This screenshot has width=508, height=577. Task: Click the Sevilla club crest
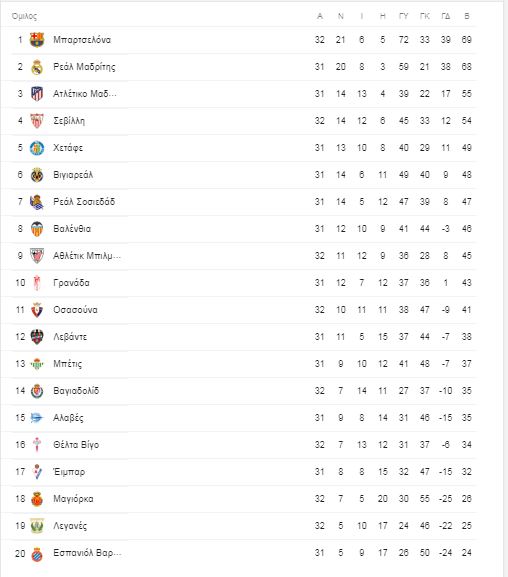(37, 121)
